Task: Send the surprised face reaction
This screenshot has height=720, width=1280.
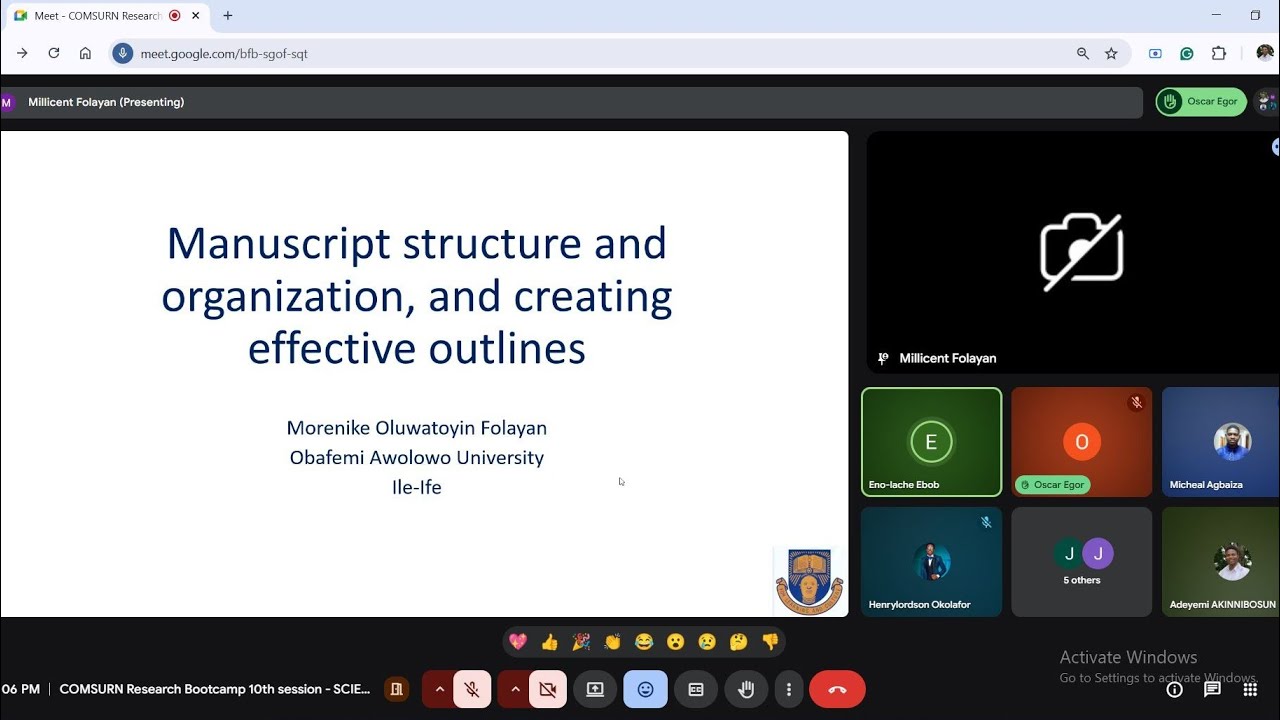Action: pyautogui.click(x=676, y=642)
